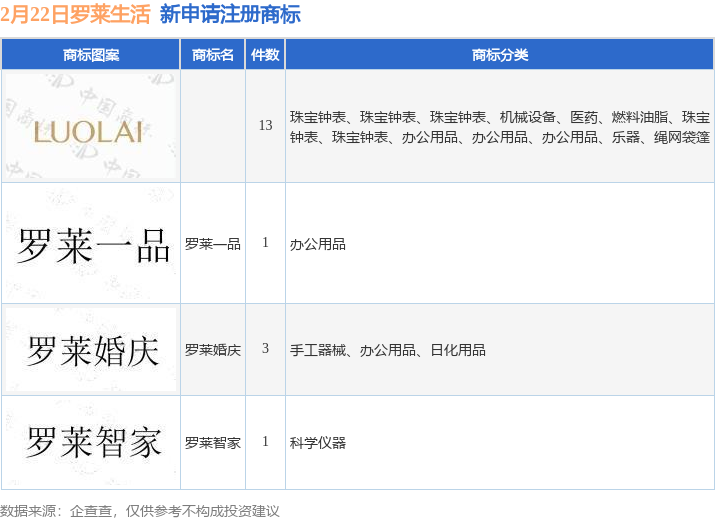
Task: Click the count 1 in 罗莱智家 row
Action: click(265, 441)
